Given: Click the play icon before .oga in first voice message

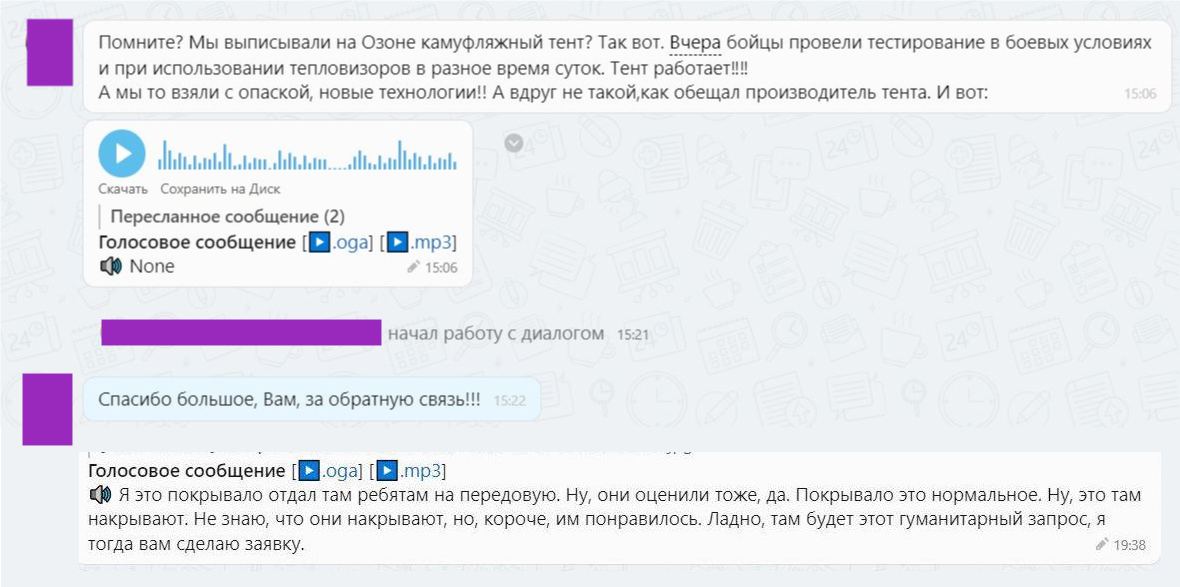Looking at the screenshot, I should tap(320, 242).
